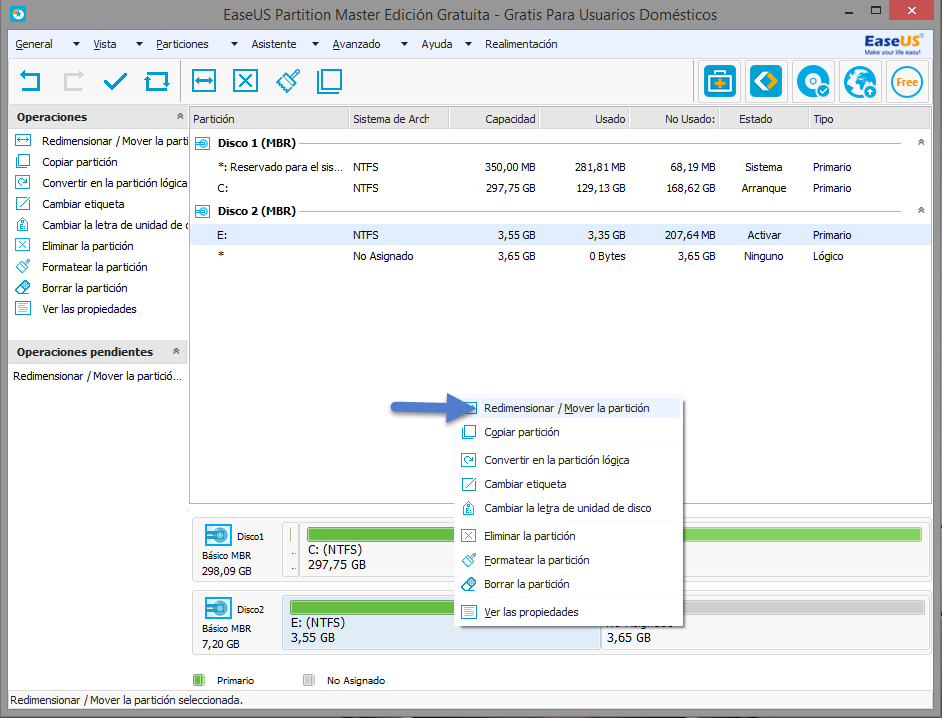Click the application icon in title bar
Viewport: 942px width, 718px height.
18,13
